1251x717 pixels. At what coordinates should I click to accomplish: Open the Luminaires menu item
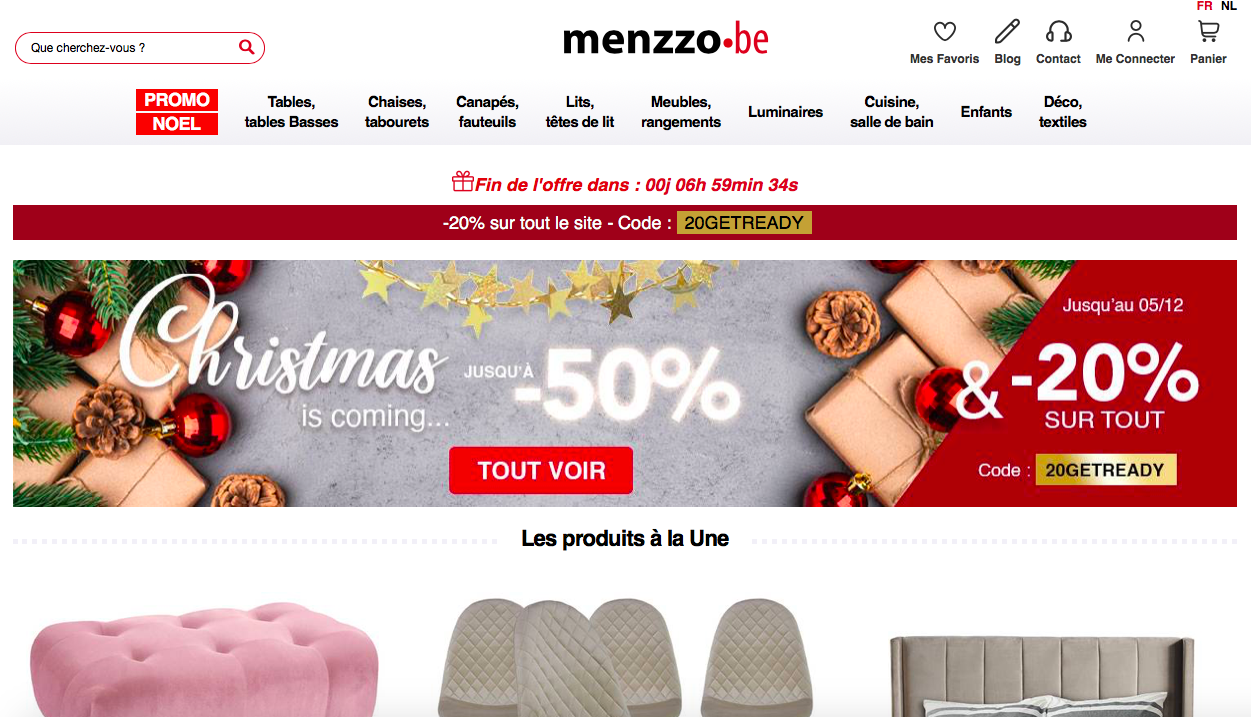785,112
